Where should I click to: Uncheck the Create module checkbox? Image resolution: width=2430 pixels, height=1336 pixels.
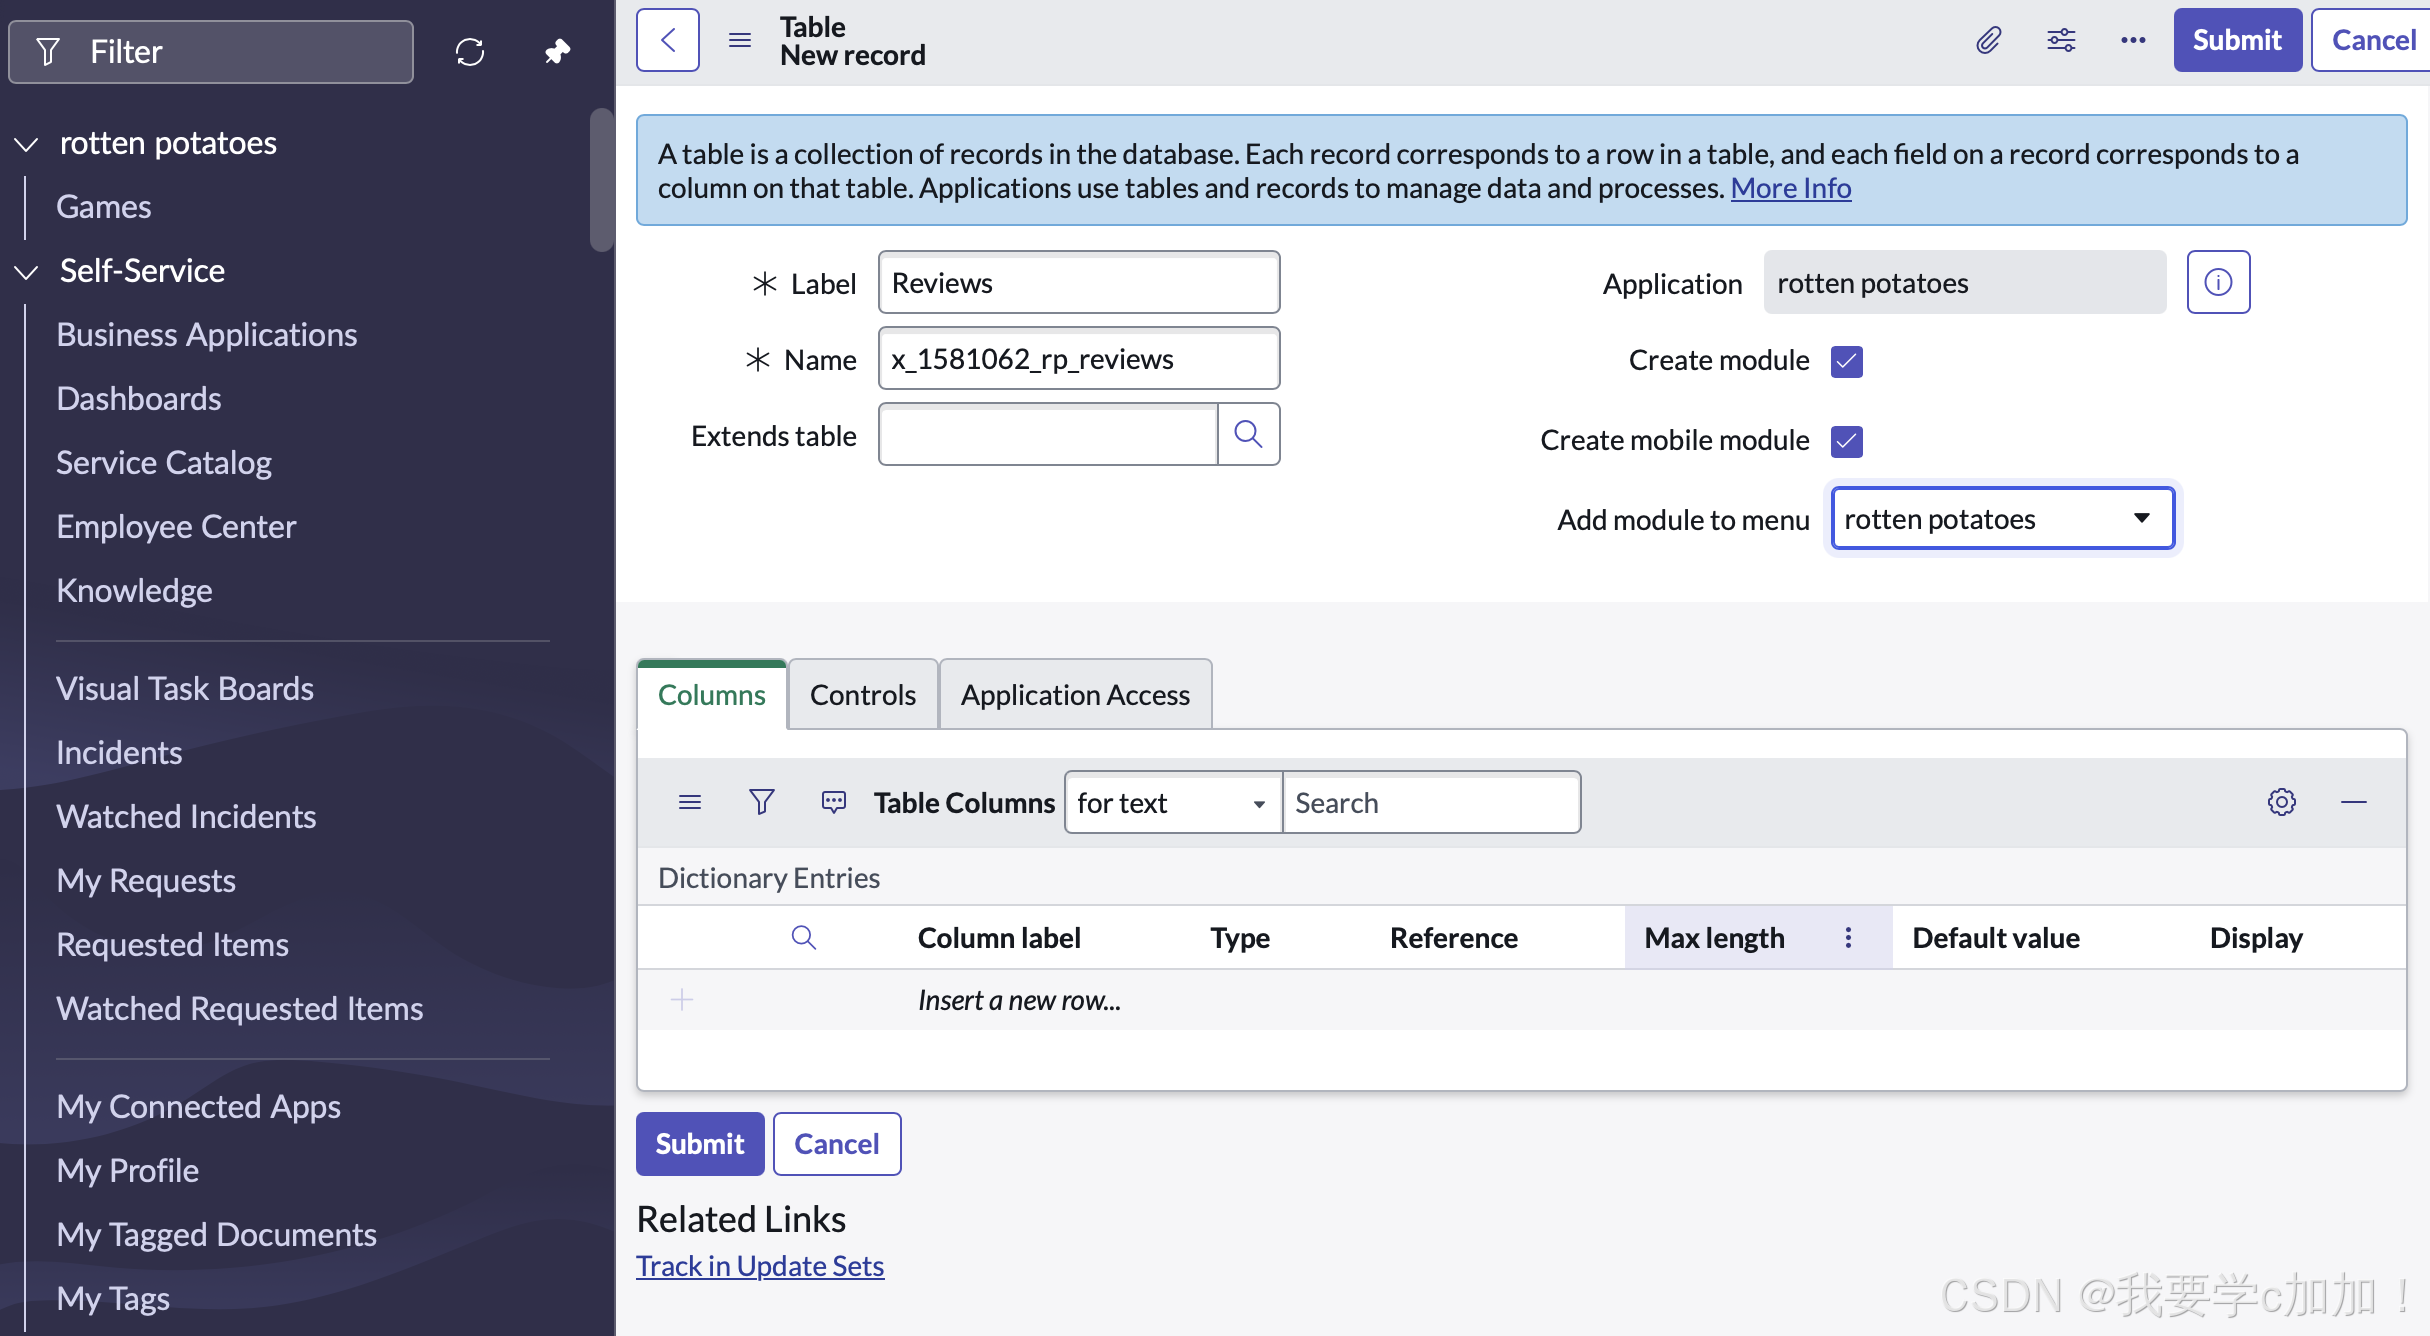pos(1846,361)
